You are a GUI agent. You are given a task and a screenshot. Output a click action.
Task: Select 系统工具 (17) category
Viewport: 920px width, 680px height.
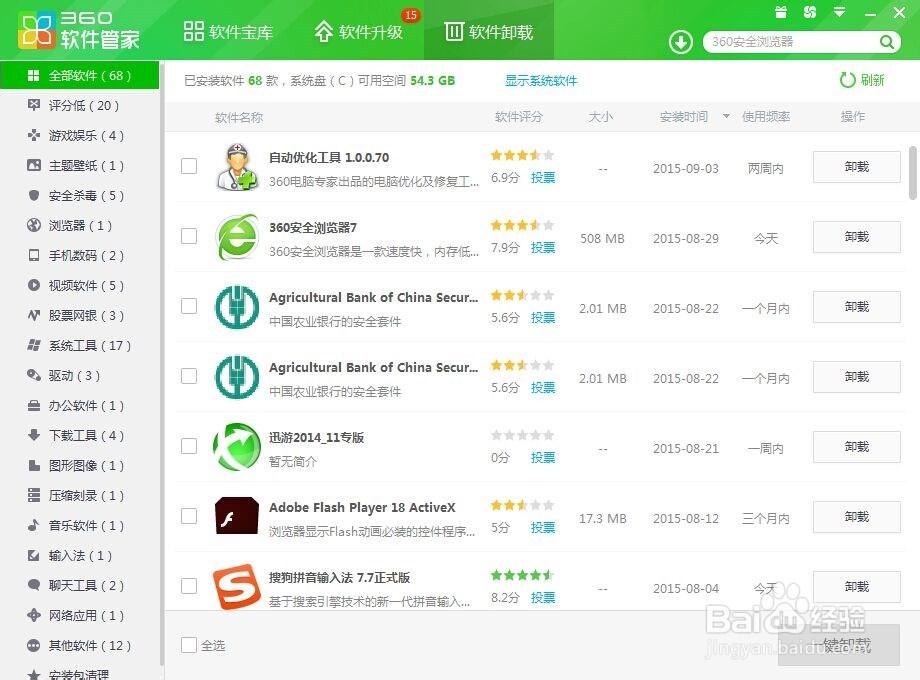click(x=80, y=346)
